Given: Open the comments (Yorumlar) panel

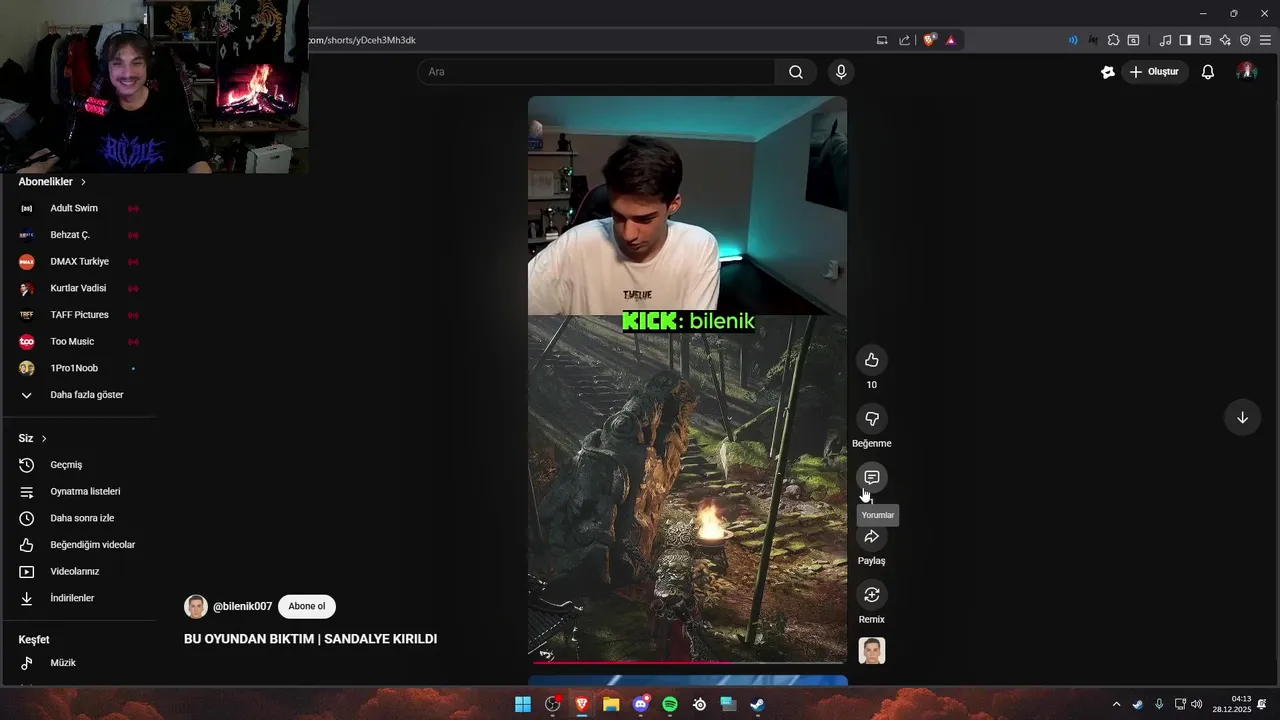Looking at the screenshot, I should click(x=871, y=477).
